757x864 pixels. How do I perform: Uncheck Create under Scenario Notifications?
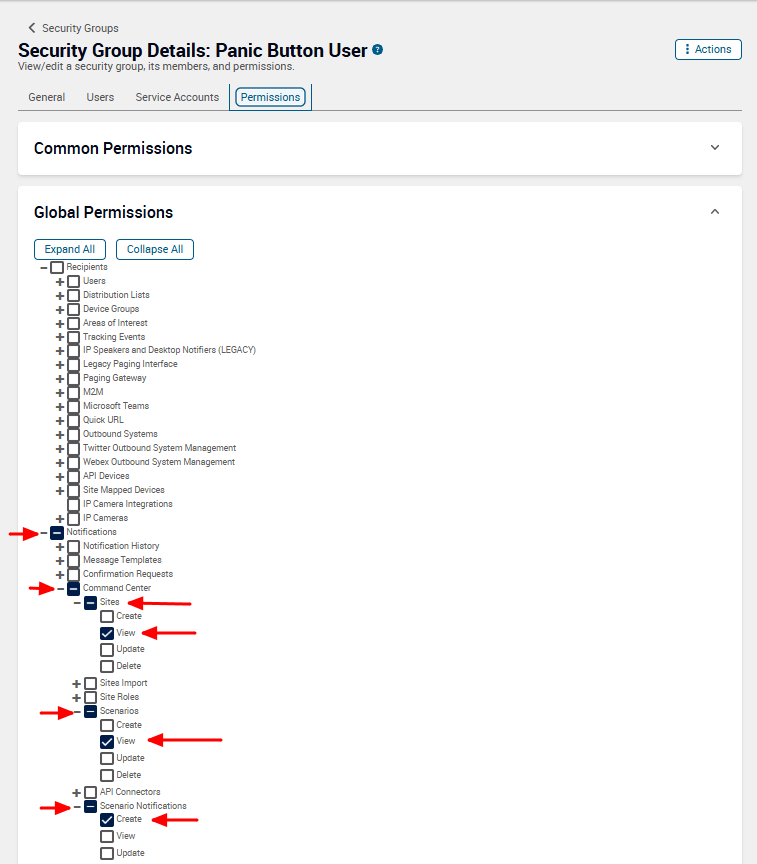pyautogui.click(x=107, y=820)
